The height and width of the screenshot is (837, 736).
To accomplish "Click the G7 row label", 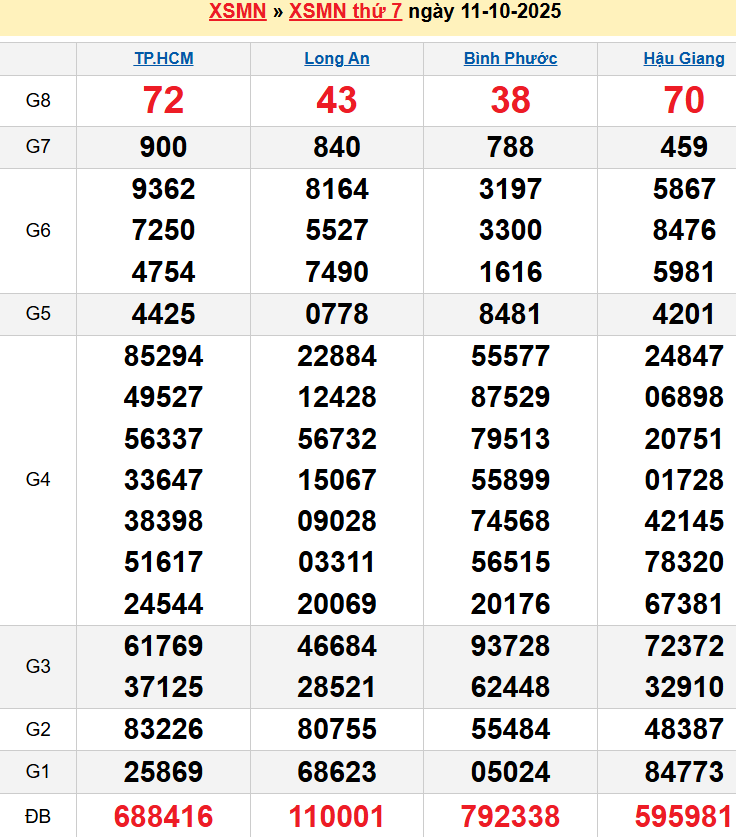I will pos(38,147).
